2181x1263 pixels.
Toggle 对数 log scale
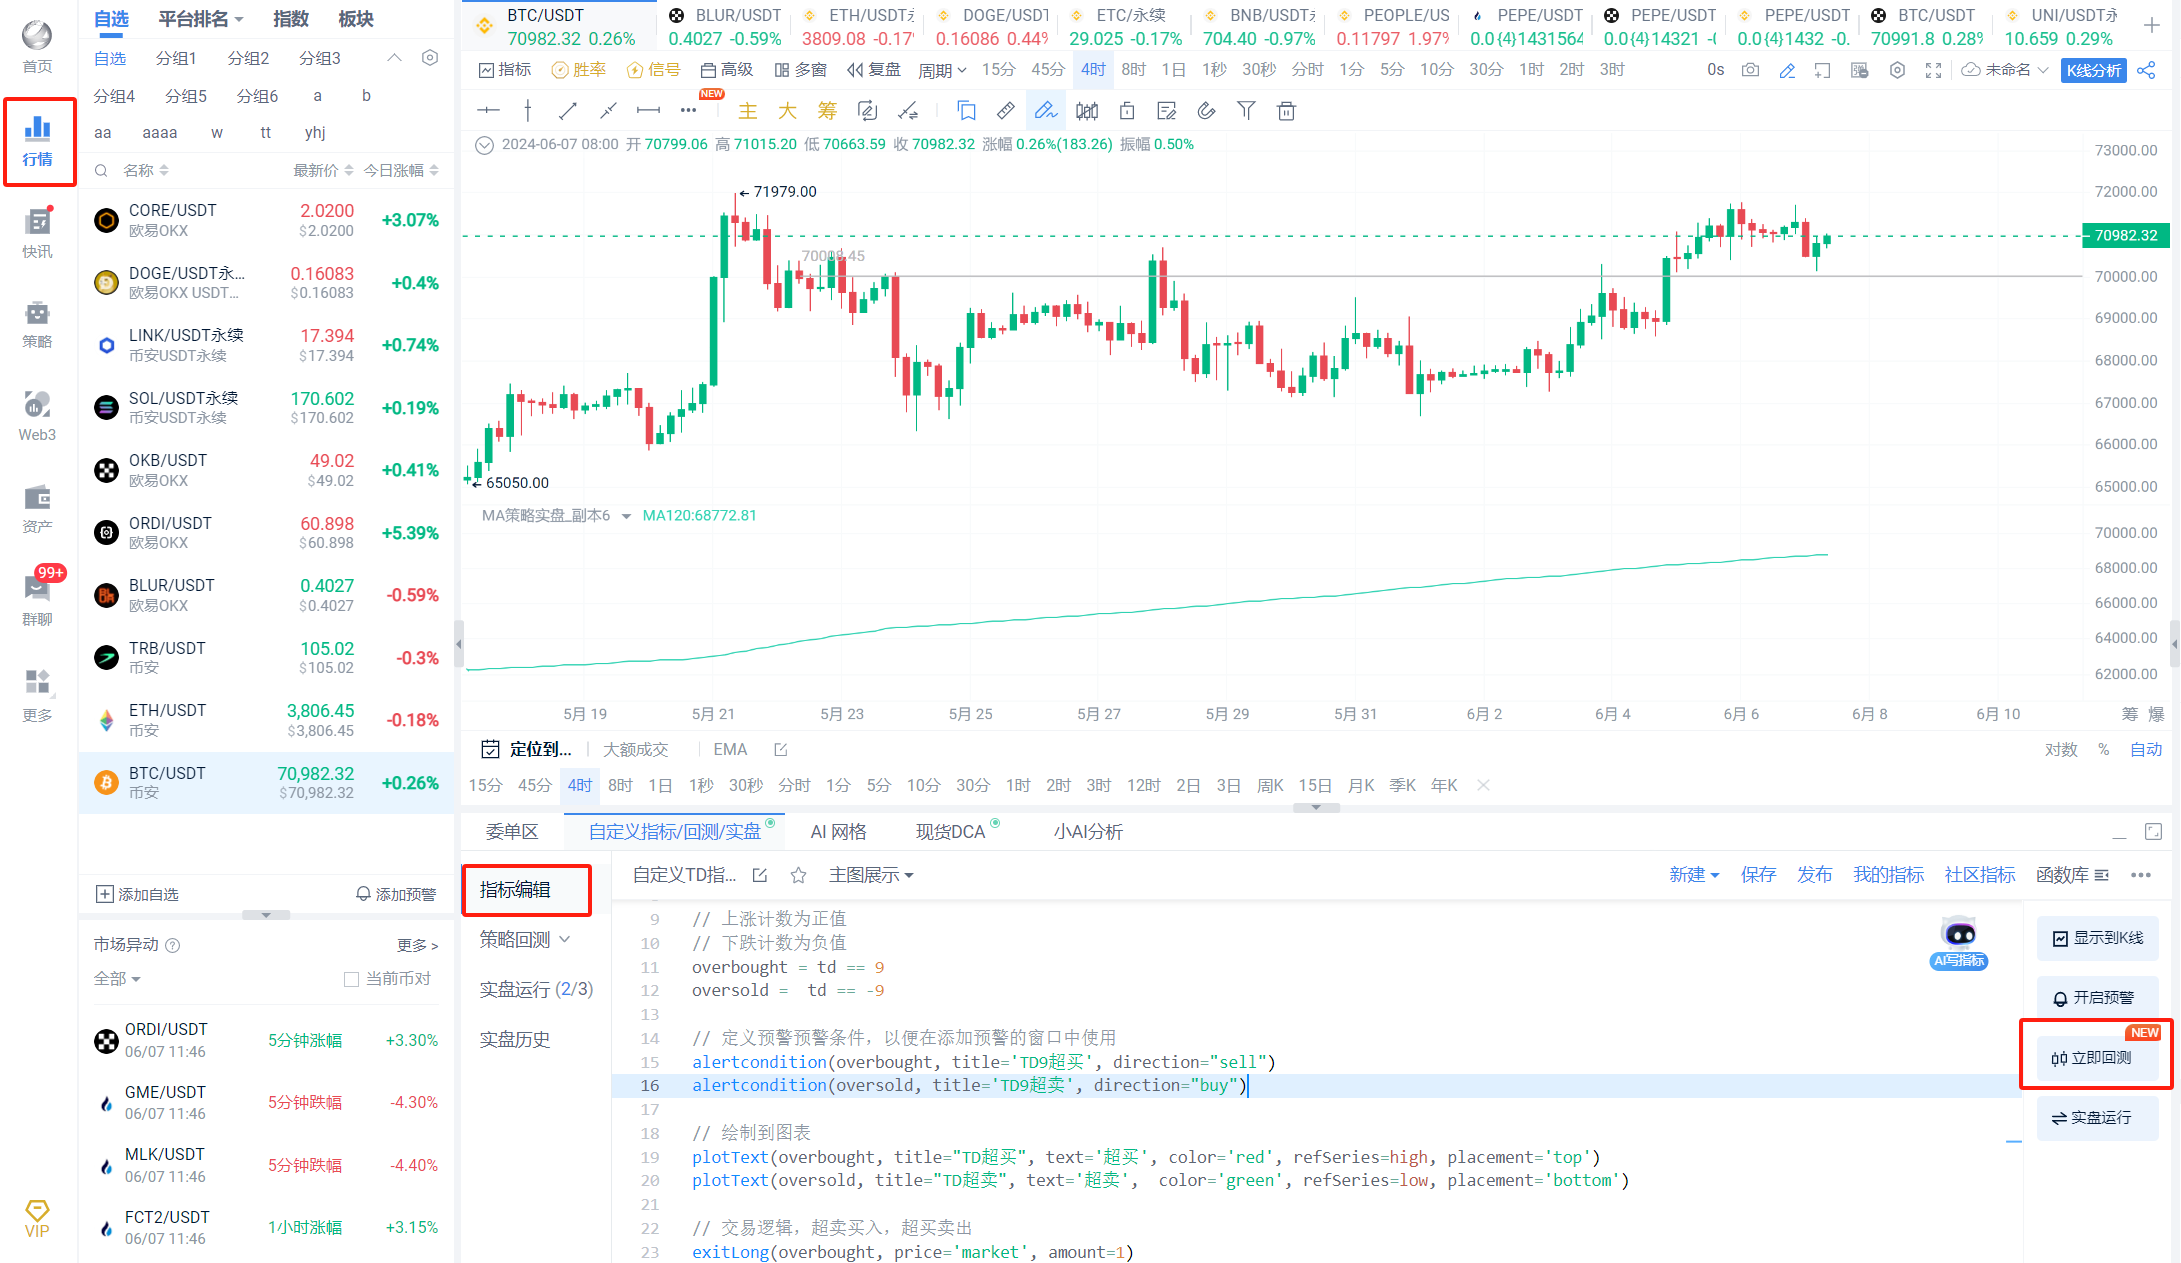click(x=2061, y=749)
